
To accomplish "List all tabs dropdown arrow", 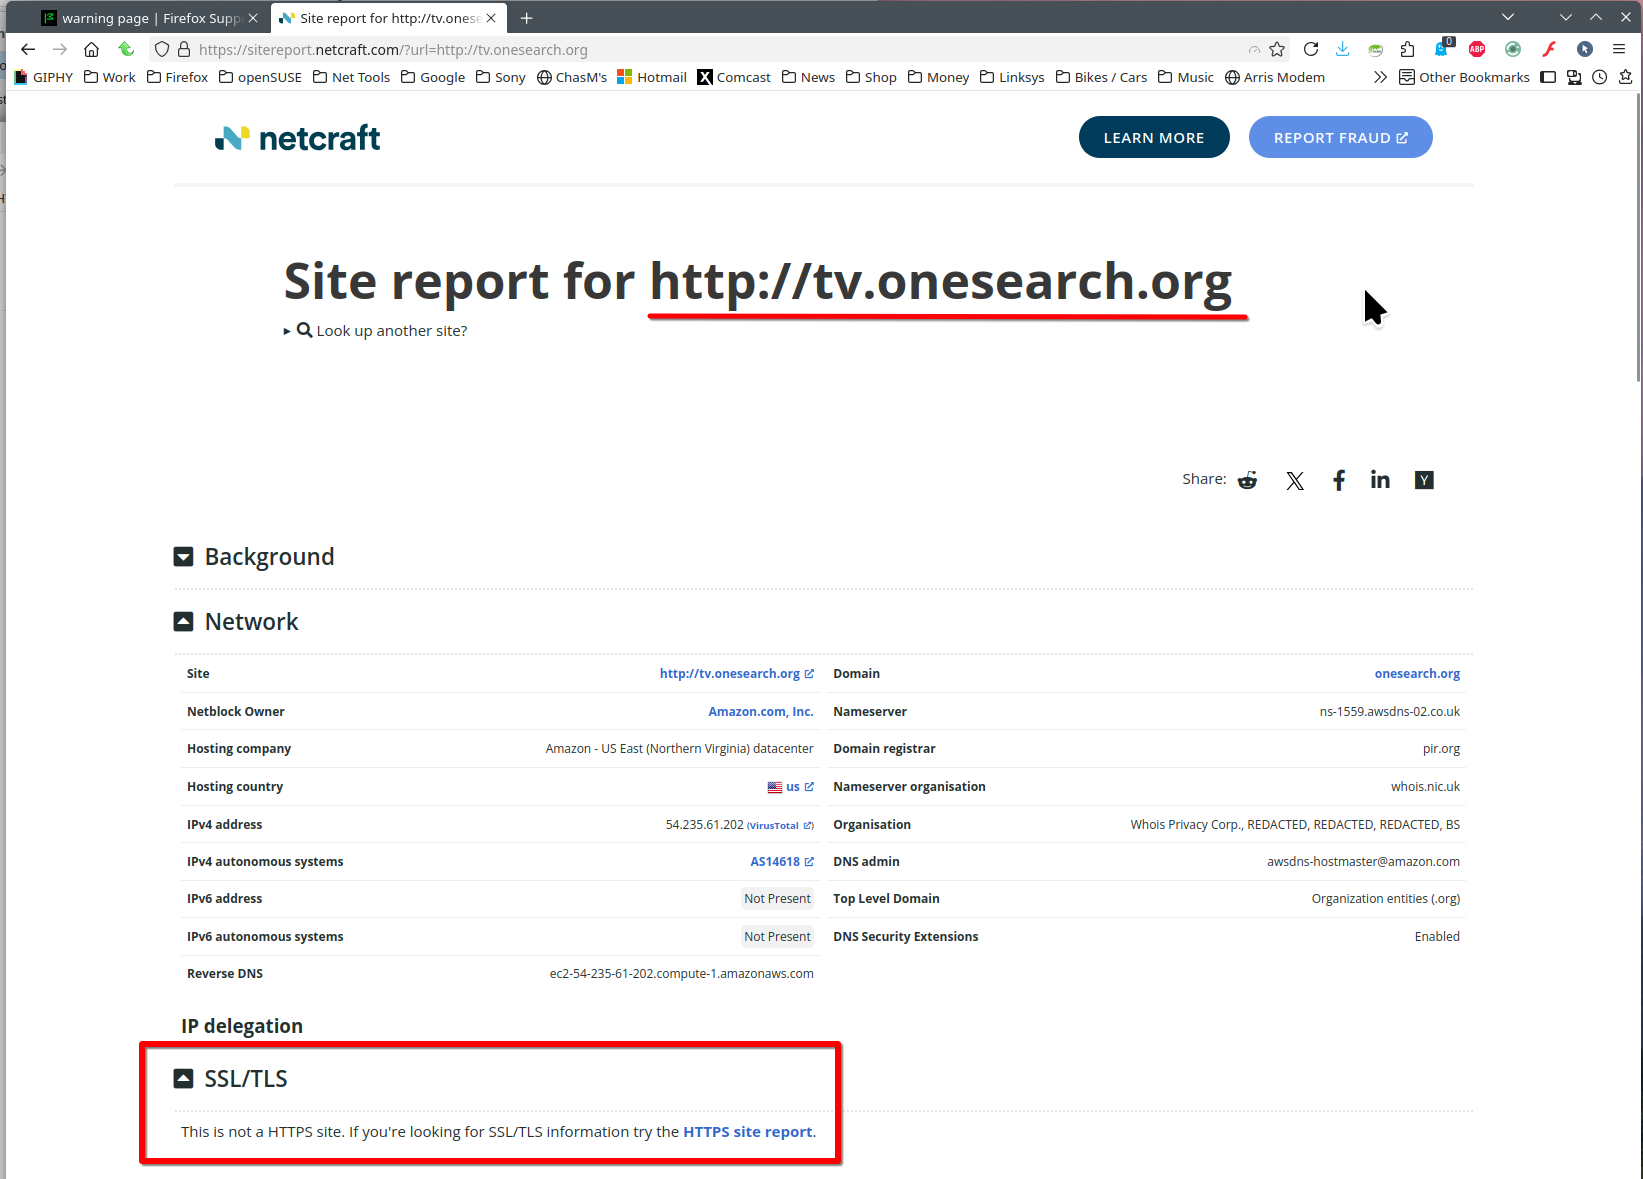I will [1508, 17].
